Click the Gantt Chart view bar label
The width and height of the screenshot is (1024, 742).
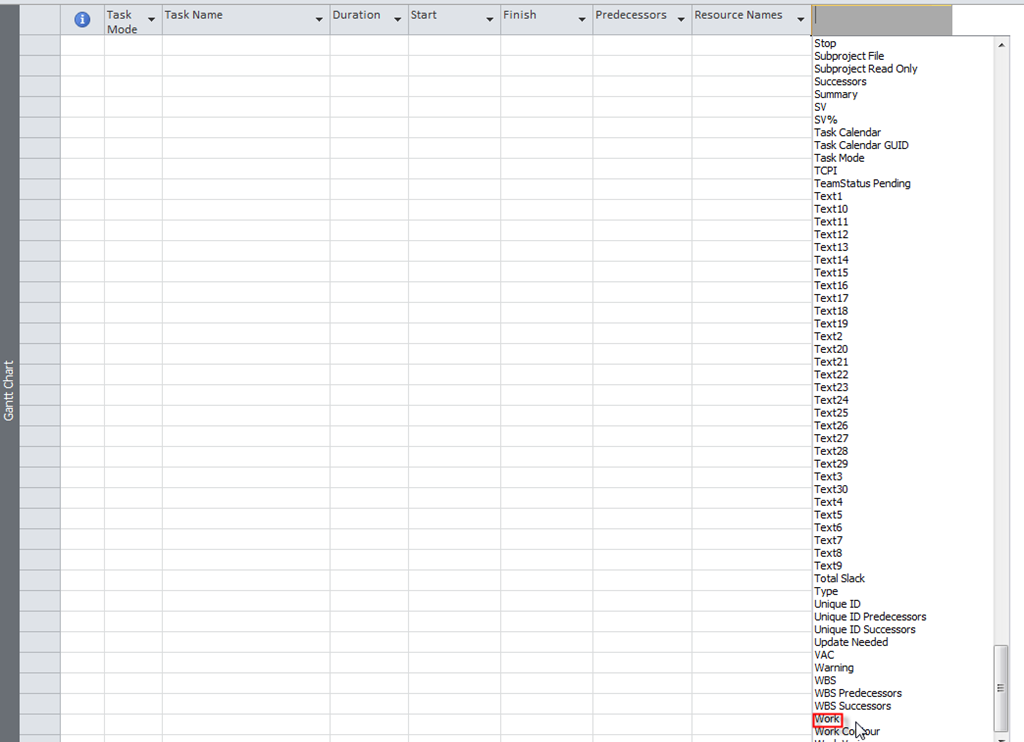pyautogui.click(x=9, y=390)
